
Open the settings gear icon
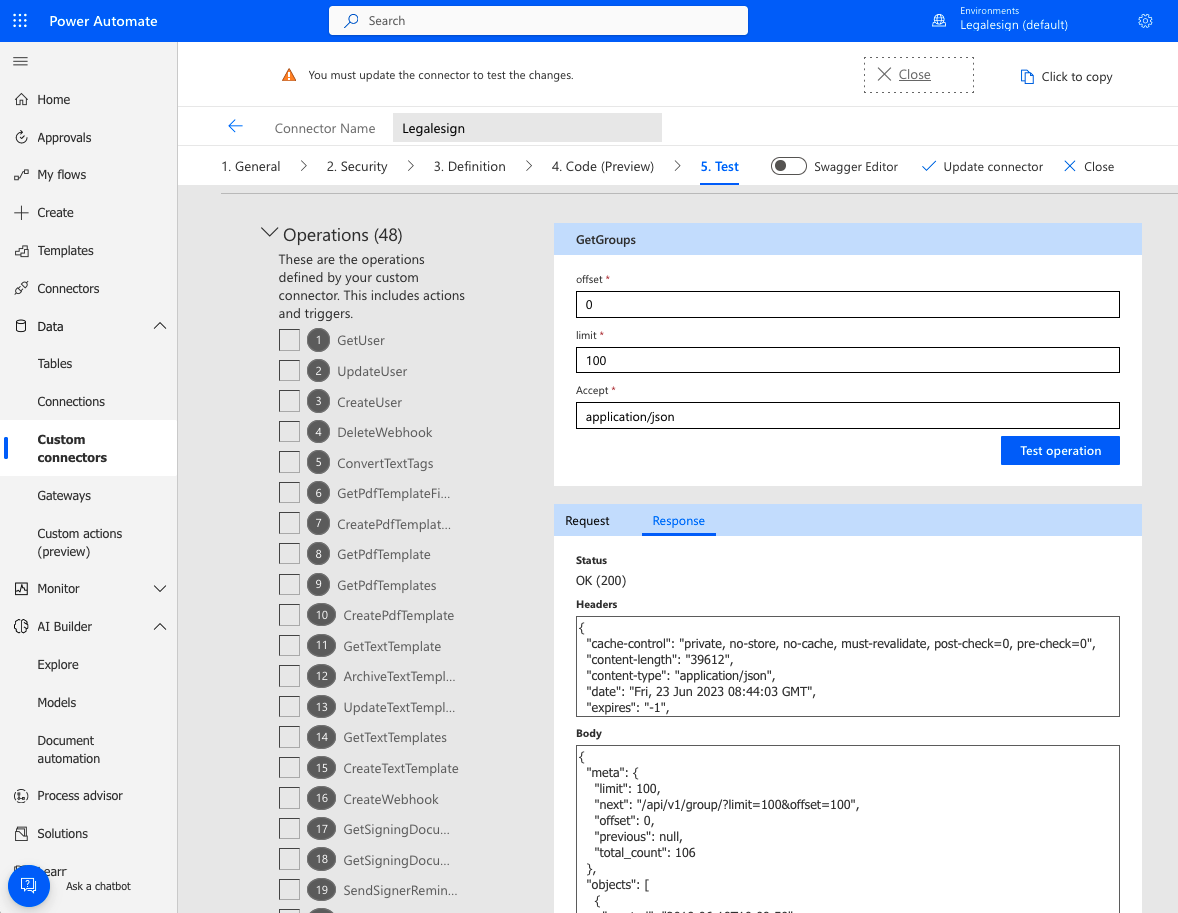point(1145,21)
